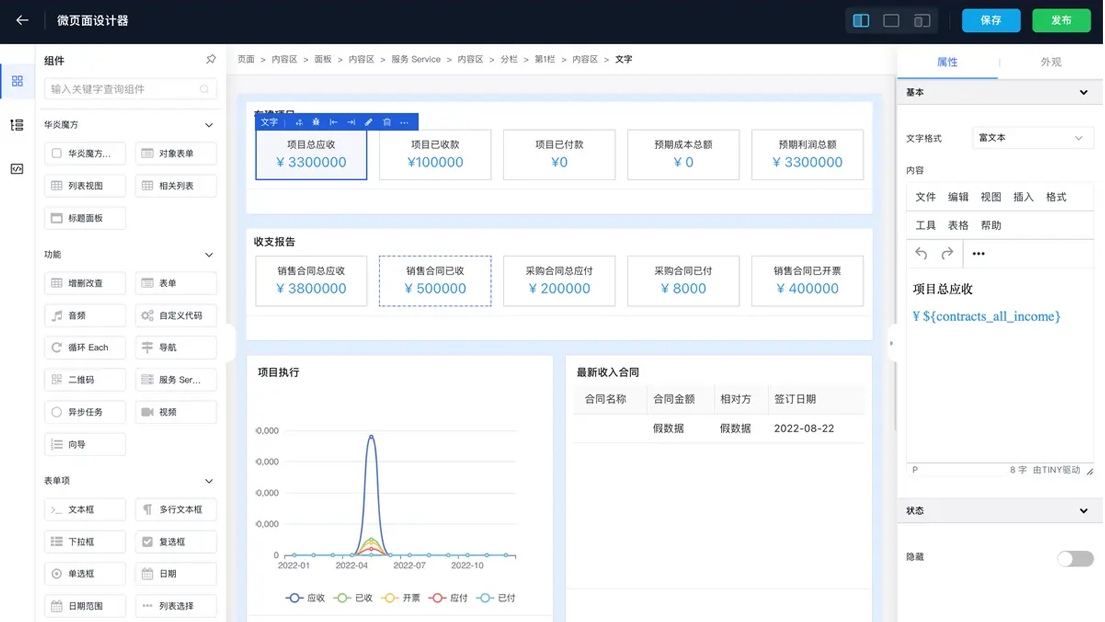This screenshot has width=1105, height=622.
Task: Open the code view sidebar icon
Action: tap(17, 169)
